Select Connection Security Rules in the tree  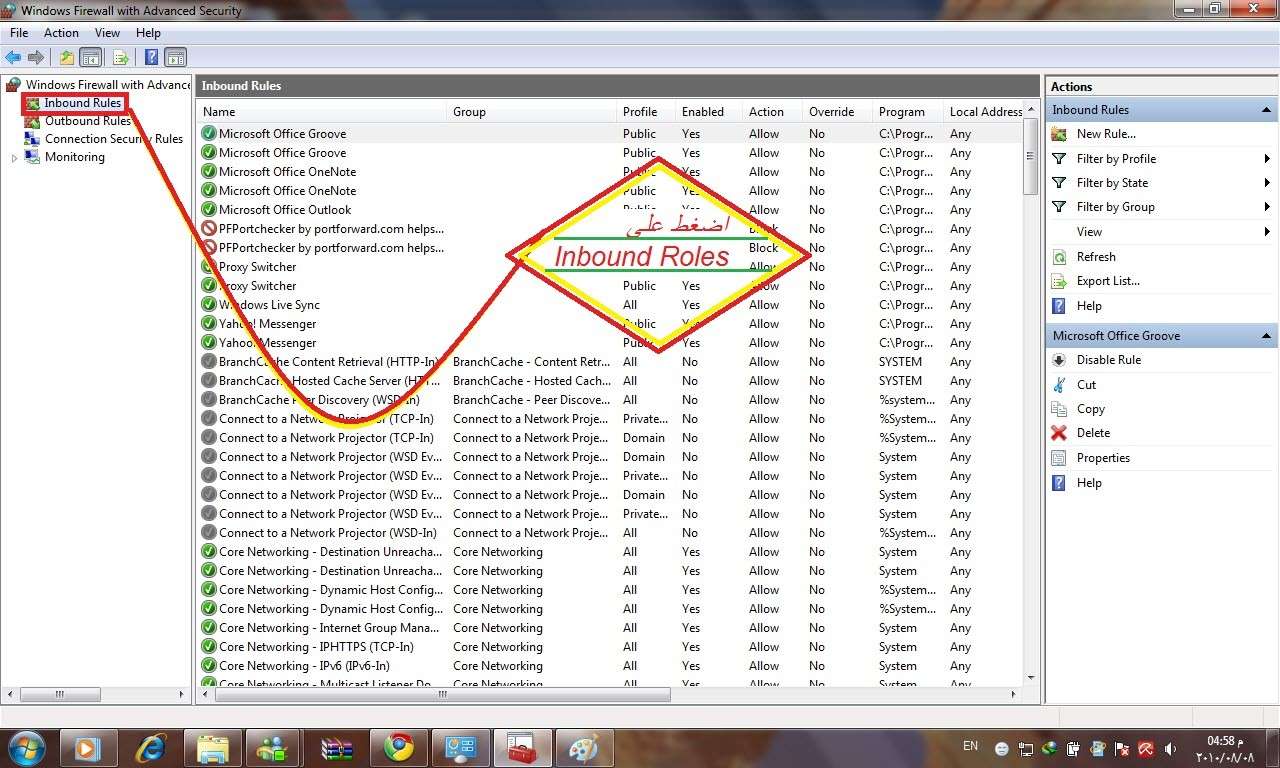[114, 139]
